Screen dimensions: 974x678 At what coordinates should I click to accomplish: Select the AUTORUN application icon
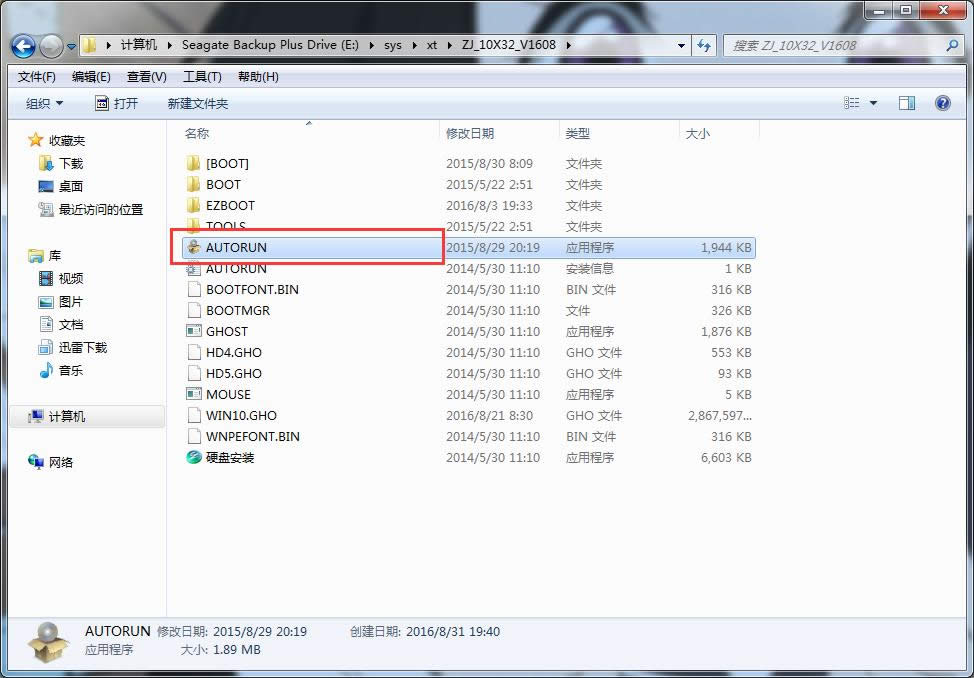click(x=194, y=247)
